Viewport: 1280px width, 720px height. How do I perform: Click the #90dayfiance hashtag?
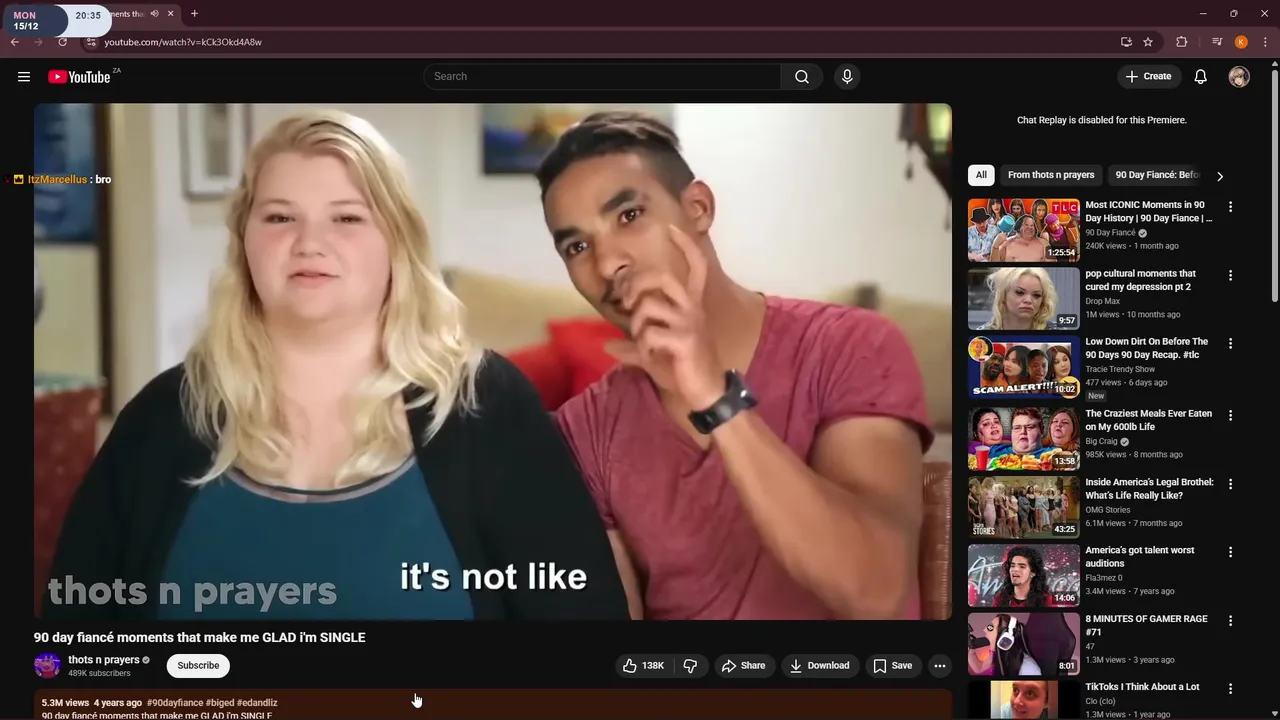(x=175, y=703)
